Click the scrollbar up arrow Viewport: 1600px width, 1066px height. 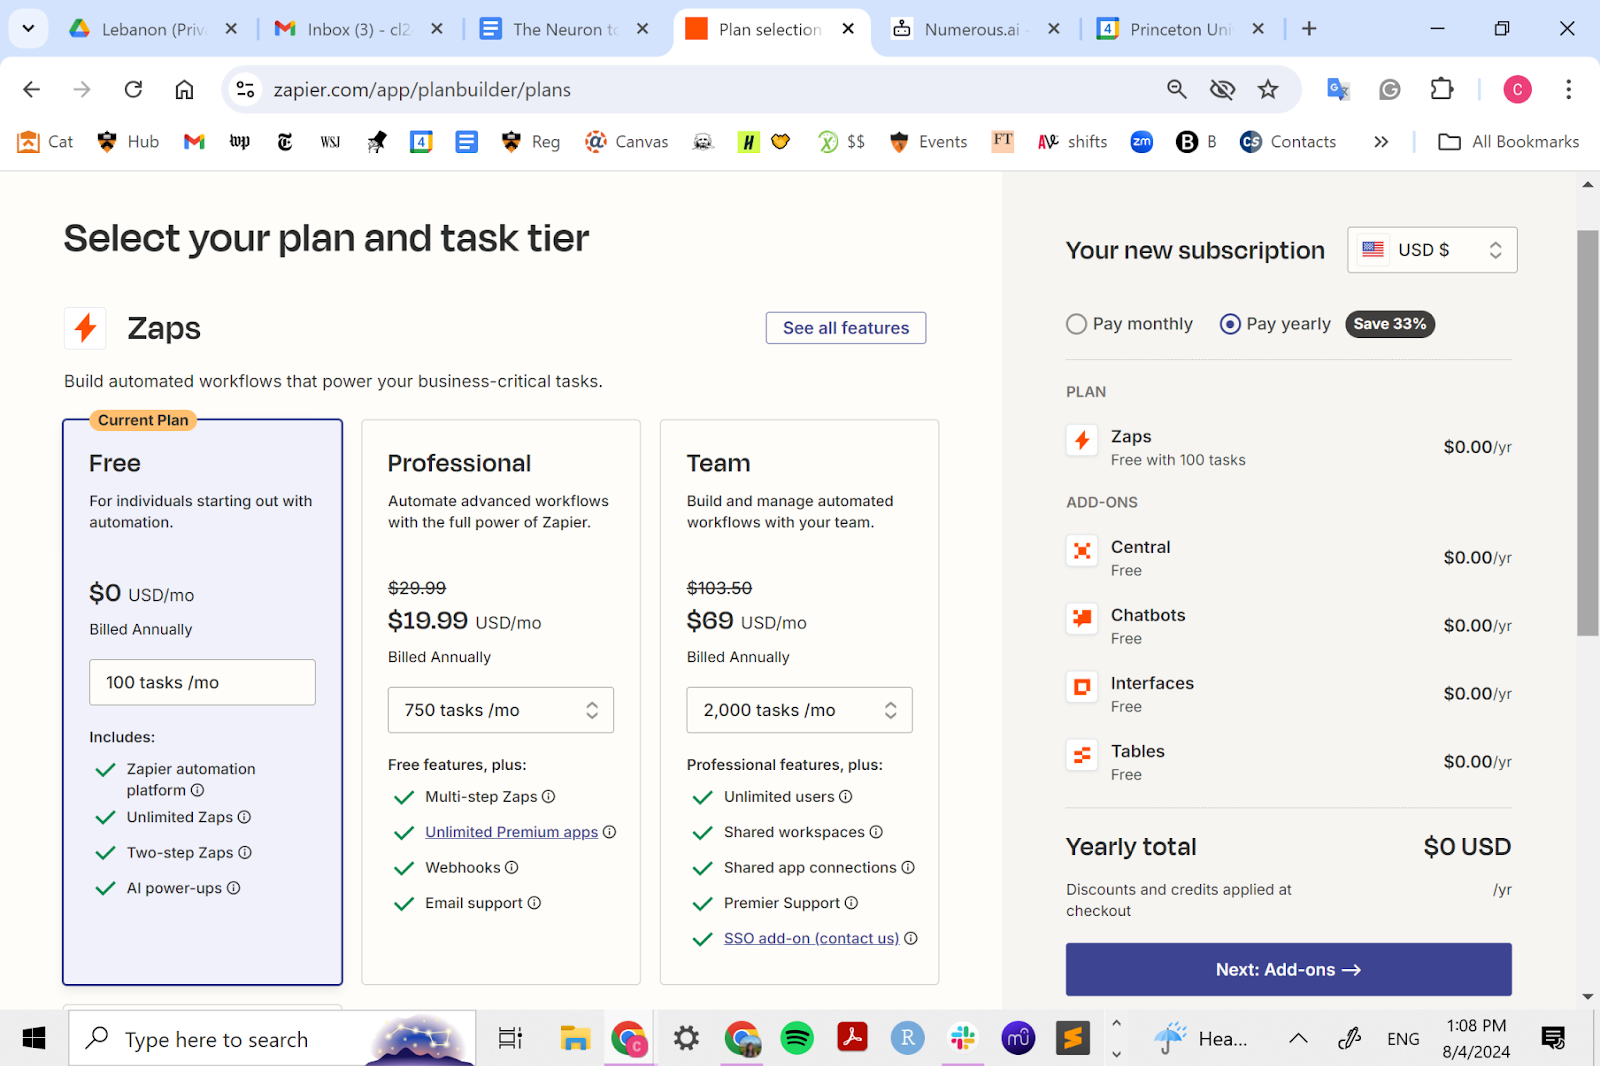click(x=1588, y=184)
